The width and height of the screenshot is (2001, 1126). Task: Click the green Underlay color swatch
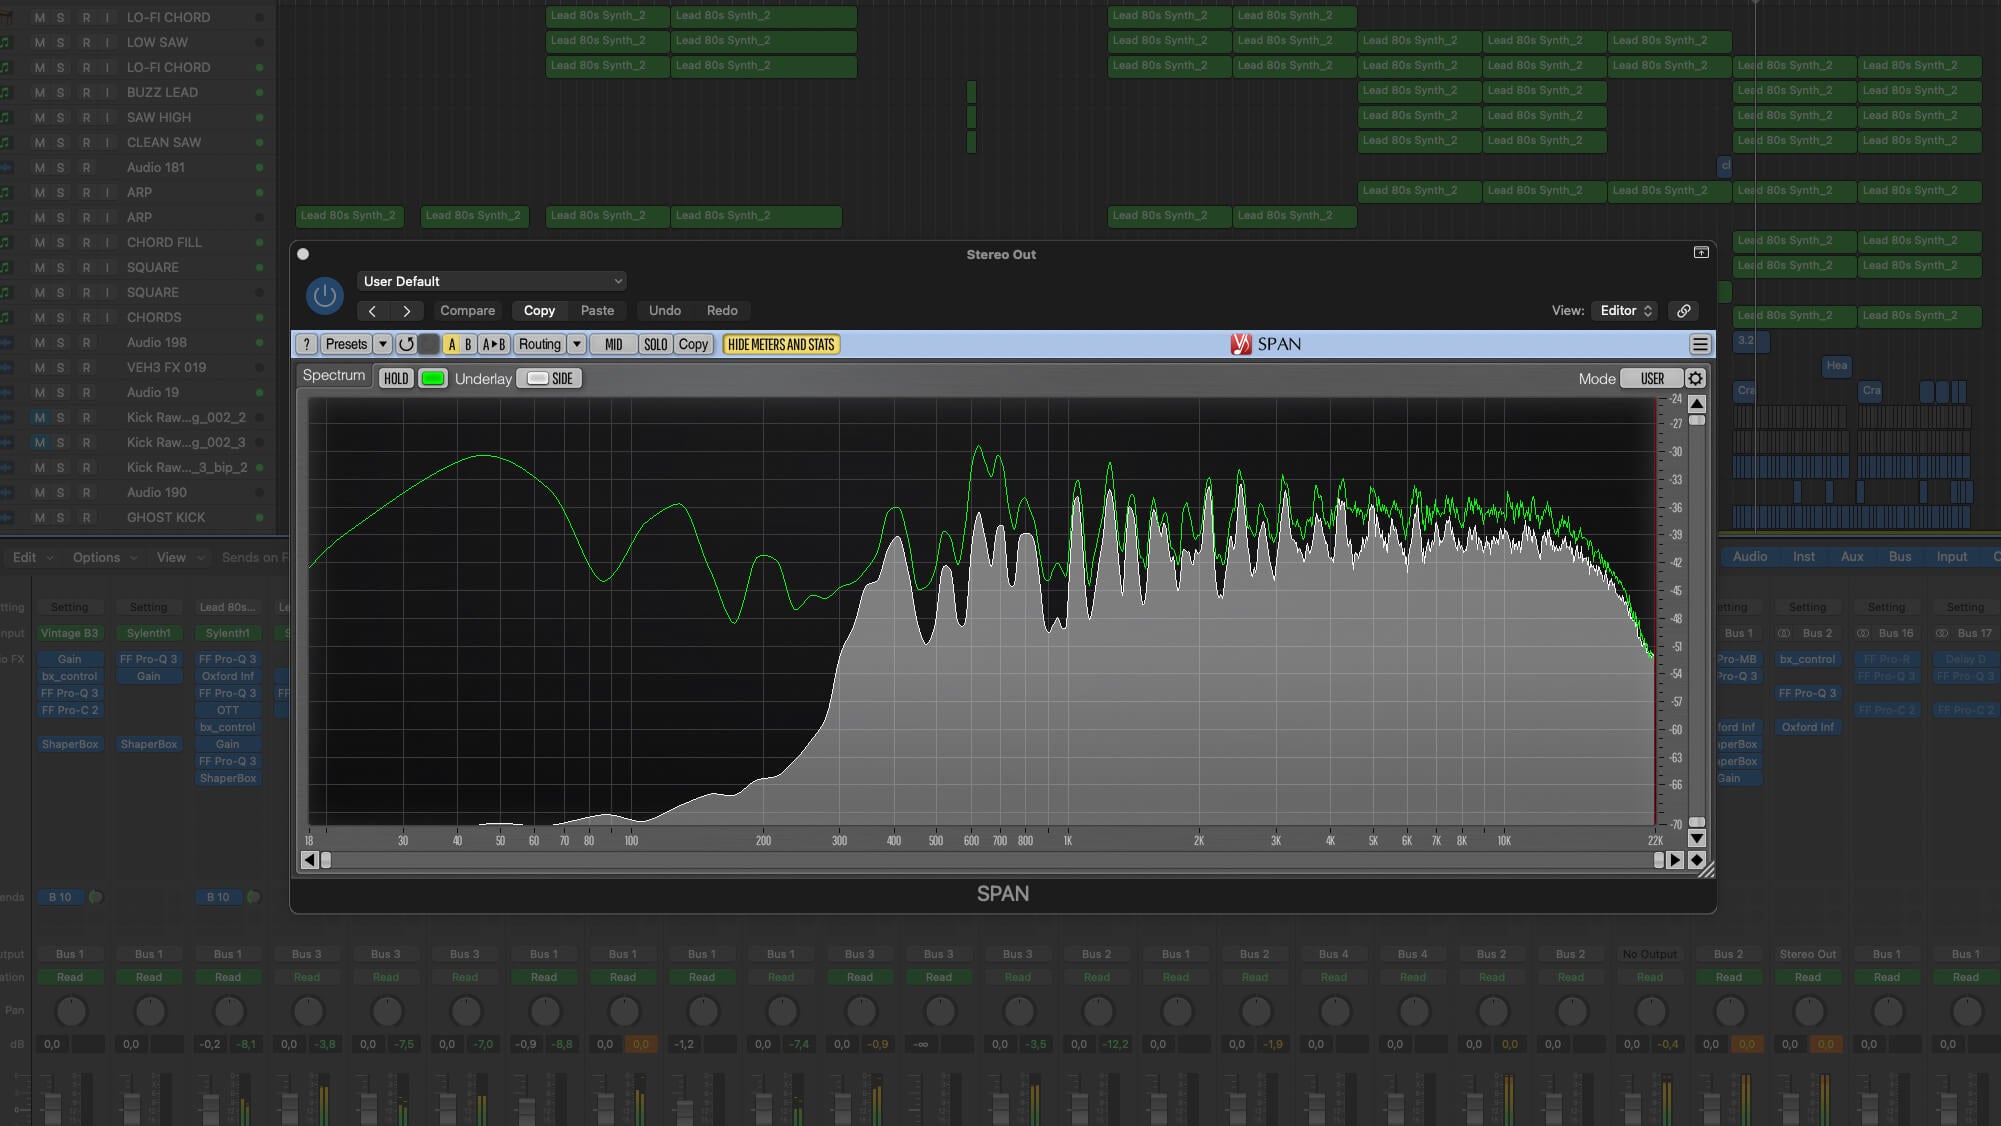(x=432, y=378)
